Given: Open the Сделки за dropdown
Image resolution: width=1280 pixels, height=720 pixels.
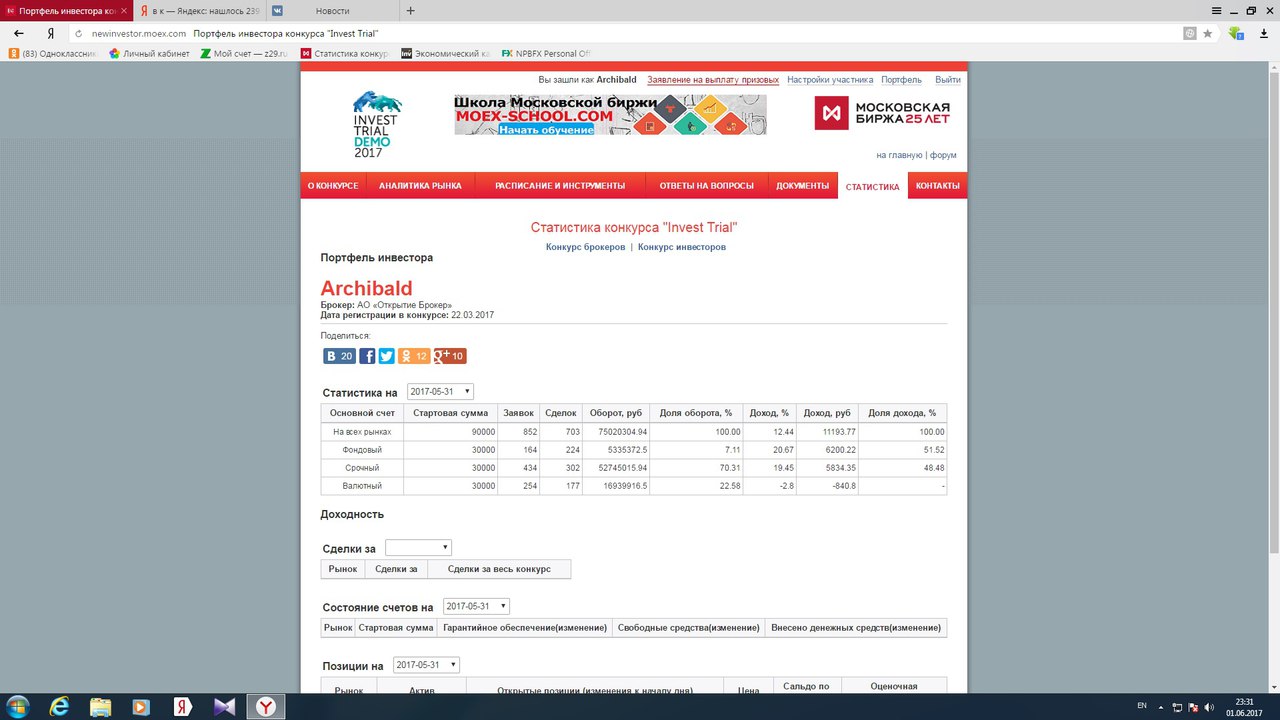Looking at the screenshot, I should click(419, 548).
